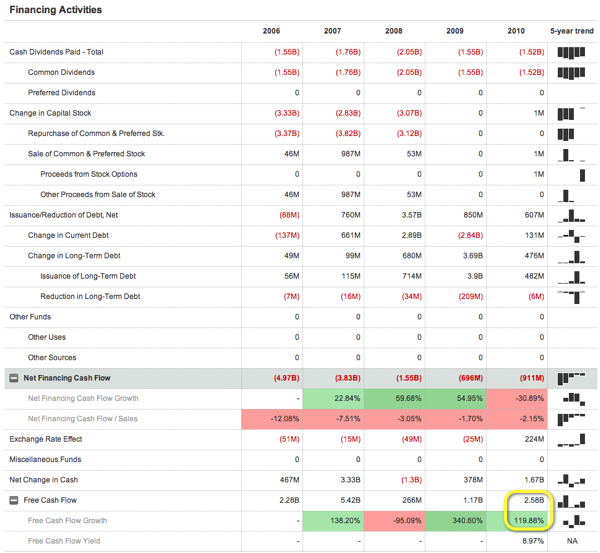Click the 8.97% Free Cash Flow Yield value
Image resolution: width=600 pixels, height=553 pixels.
click(x=533, y=541)
